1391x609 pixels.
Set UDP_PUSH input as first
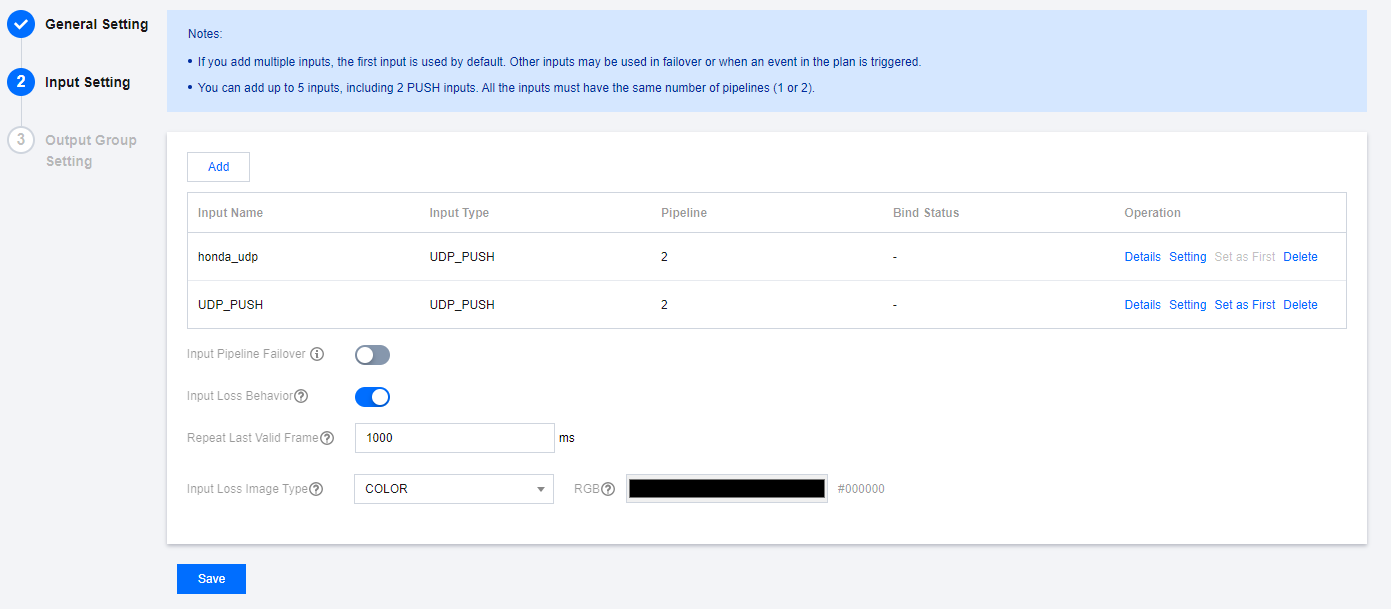[1244, 305]
